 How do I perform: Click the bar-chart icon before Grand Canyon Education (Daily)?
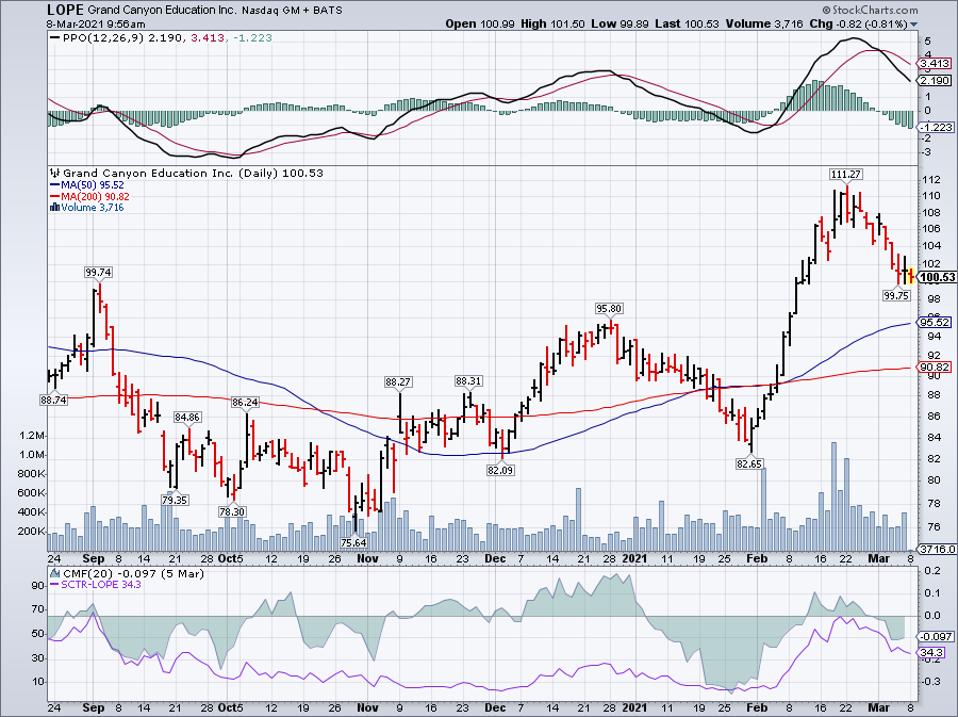coord(55,173)
